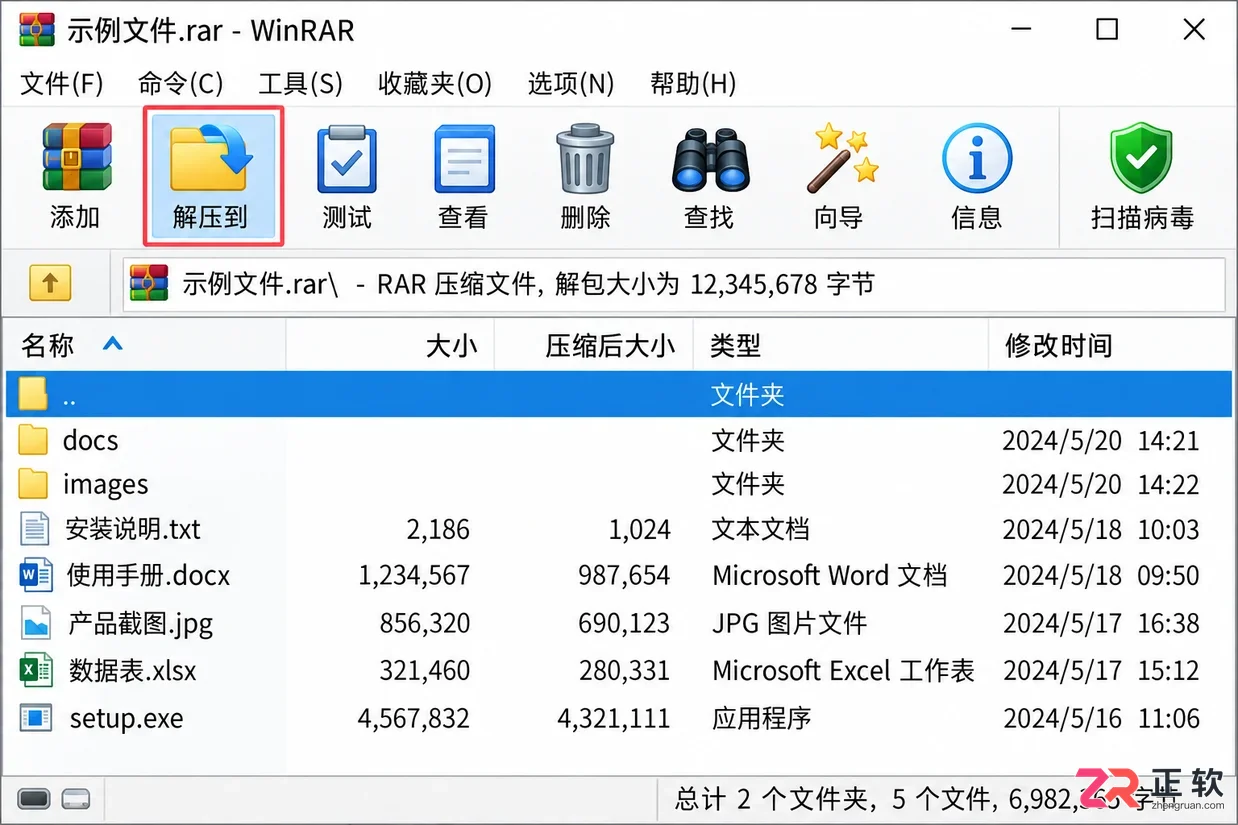Open the 帮助(H) menu
Viewport: 1238px width, 825px height.
pyautogui.click(x=693, y=84)
